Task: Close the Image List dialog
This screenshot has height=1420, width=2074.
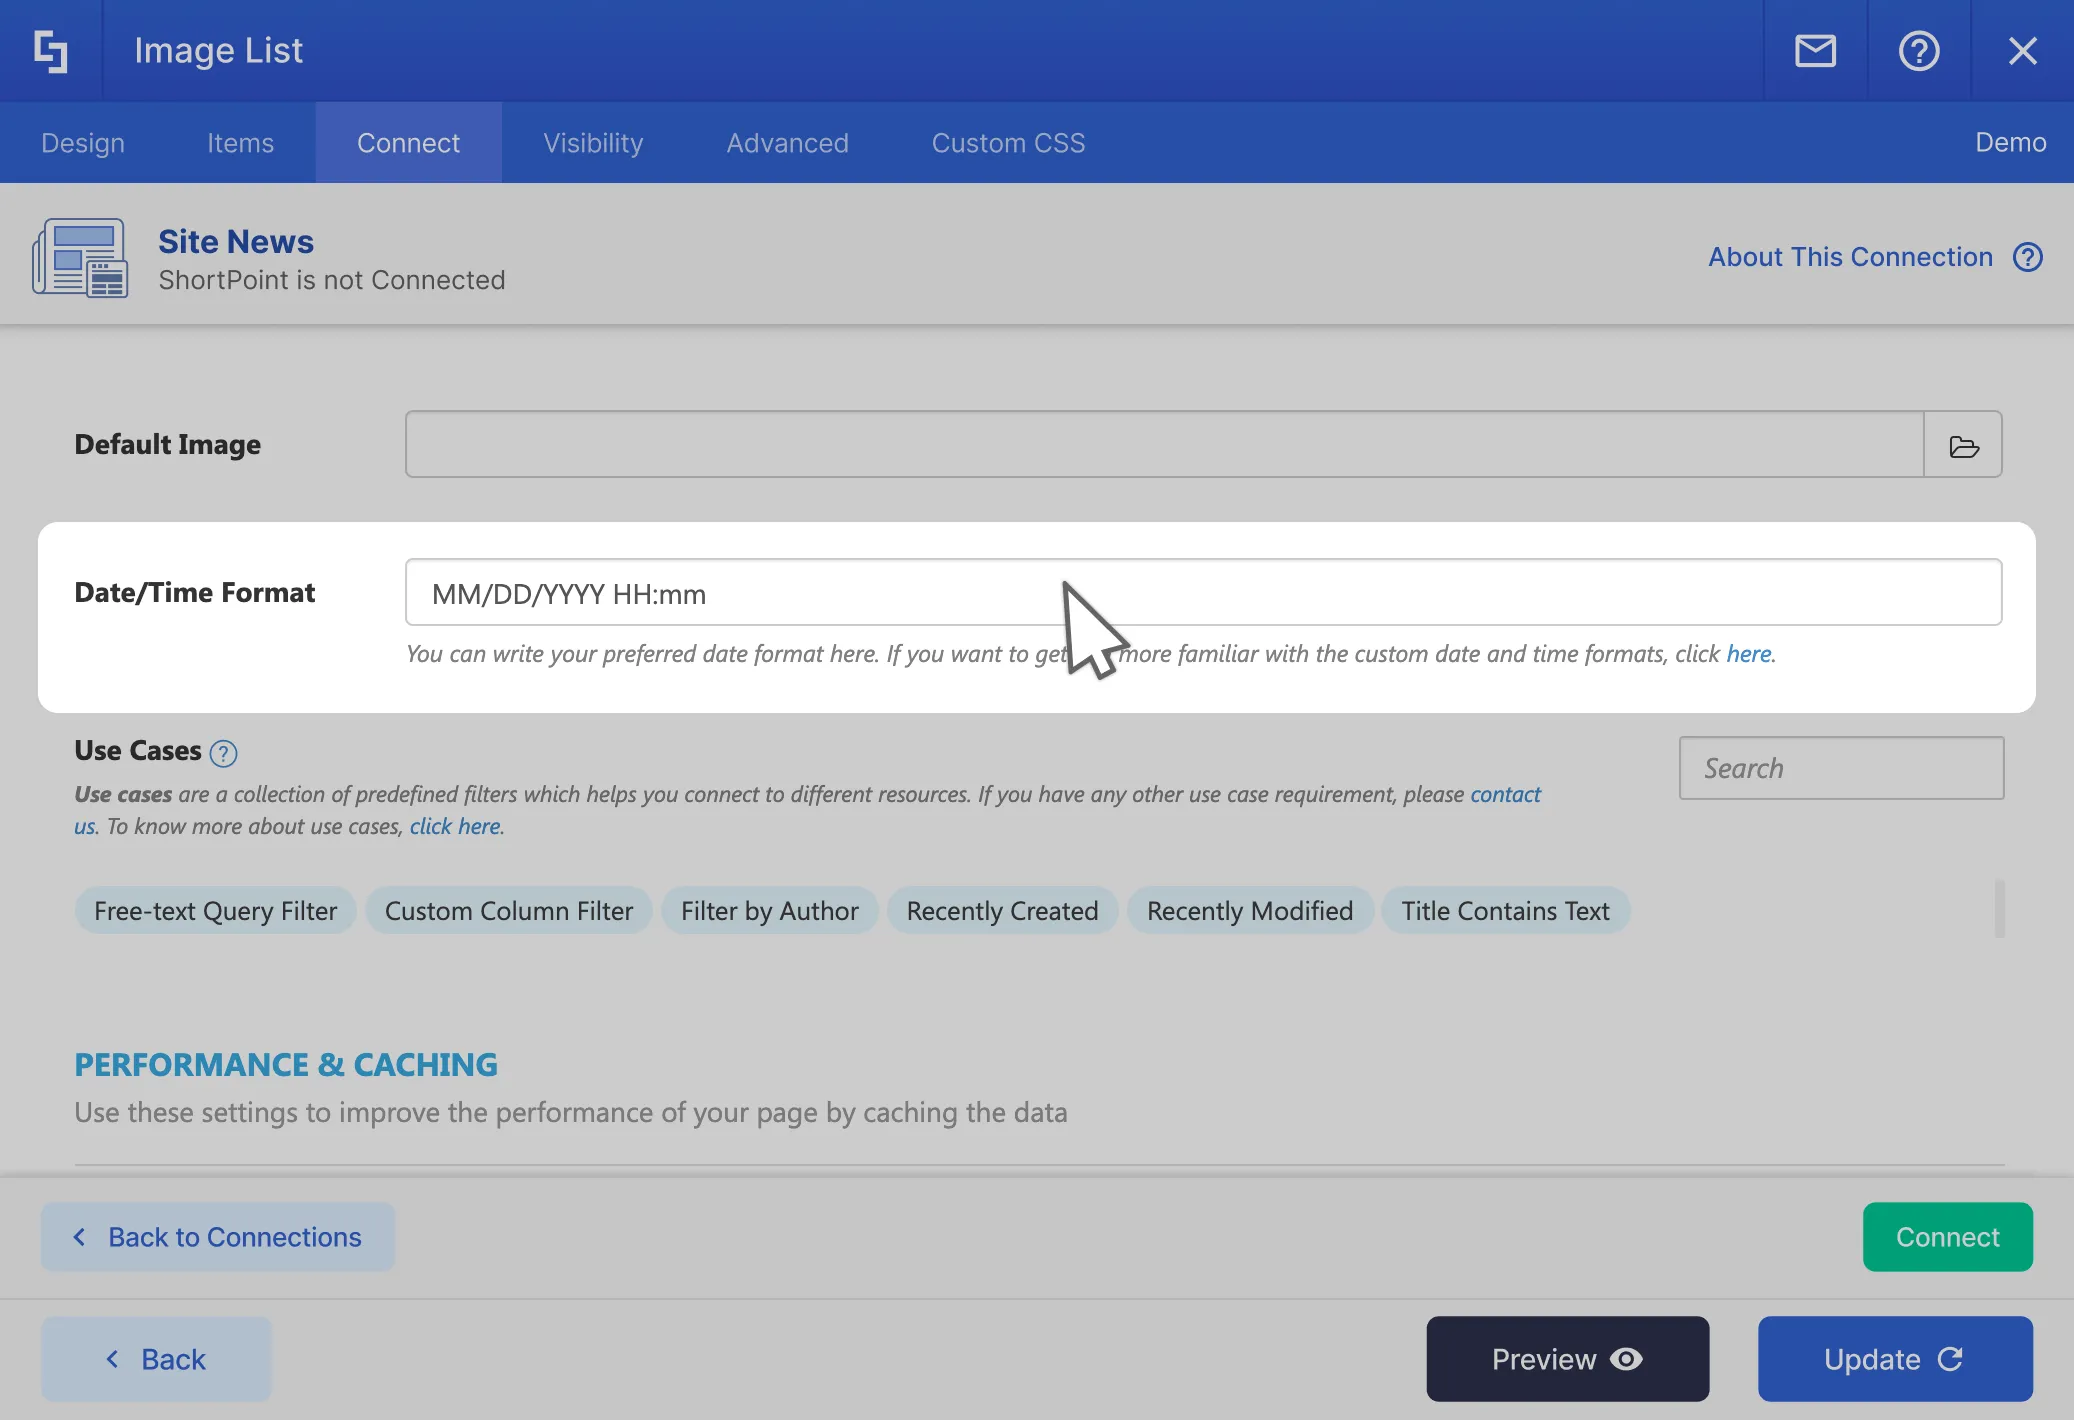Action: [2022, 51]
